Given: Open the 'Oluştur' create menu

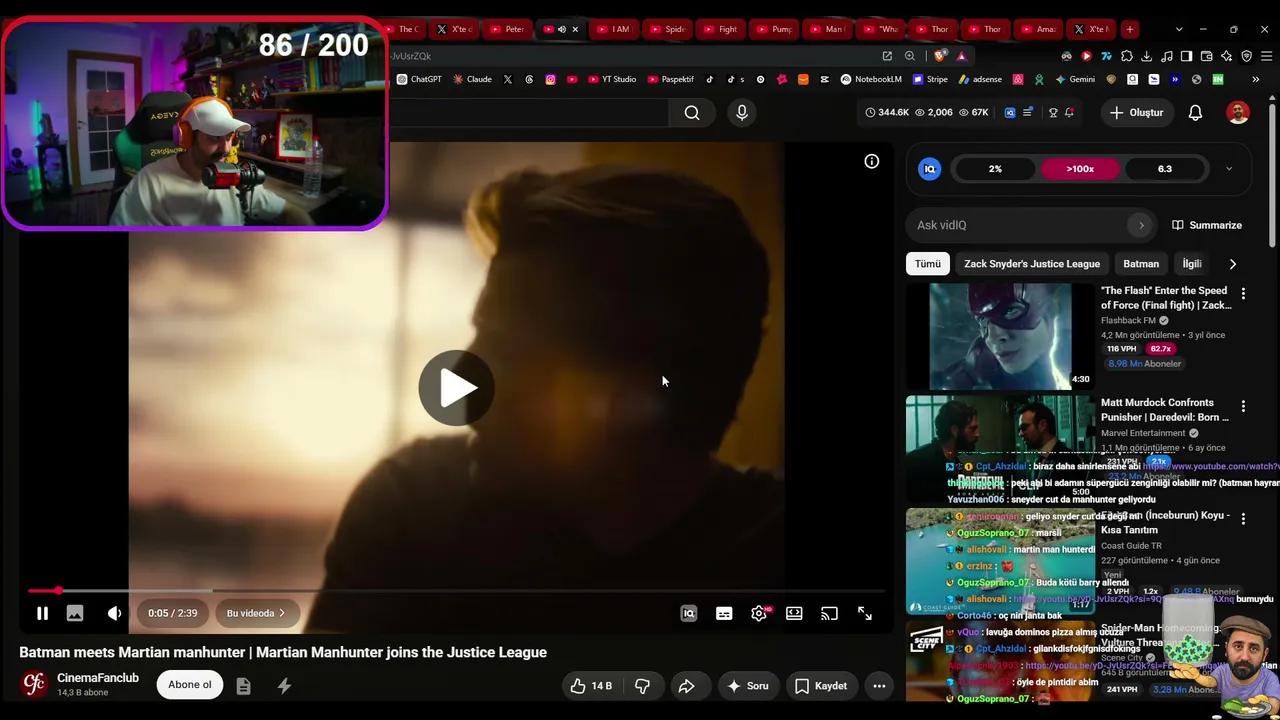Looking at the screenshot, I should click(1137, 113).
